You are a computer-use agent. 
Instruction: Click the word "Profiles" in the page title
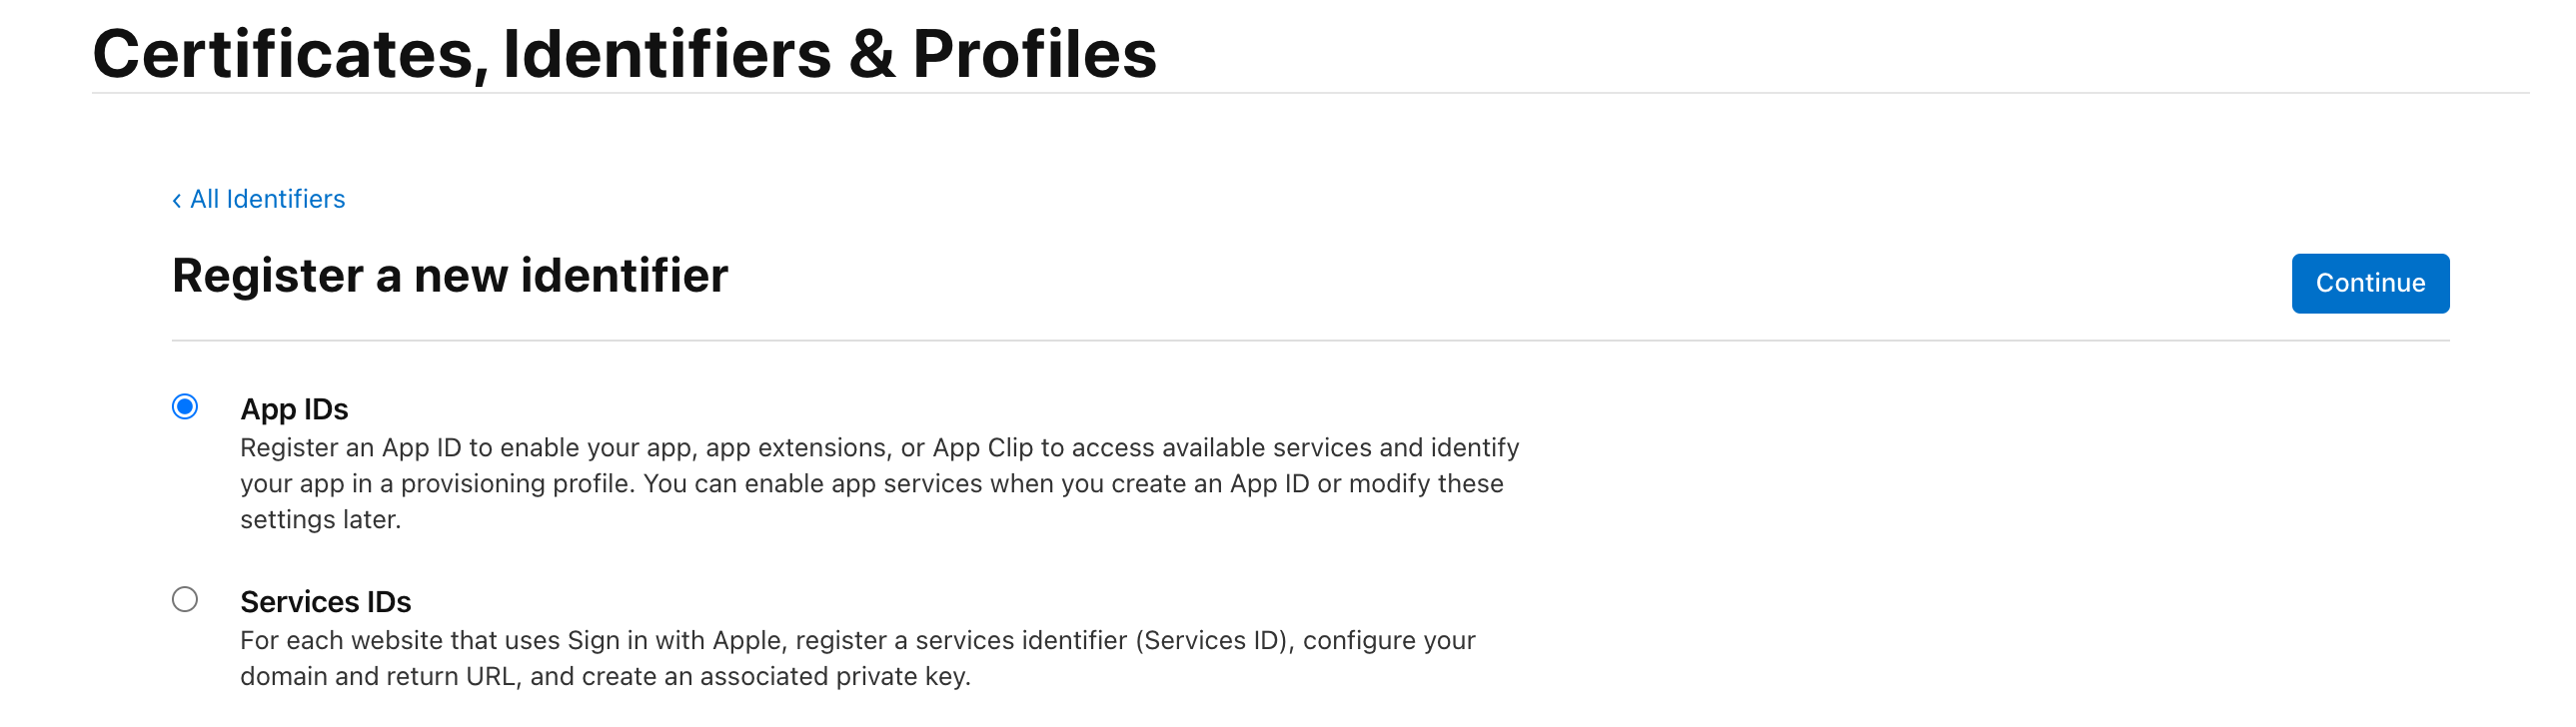point(1034,54)
